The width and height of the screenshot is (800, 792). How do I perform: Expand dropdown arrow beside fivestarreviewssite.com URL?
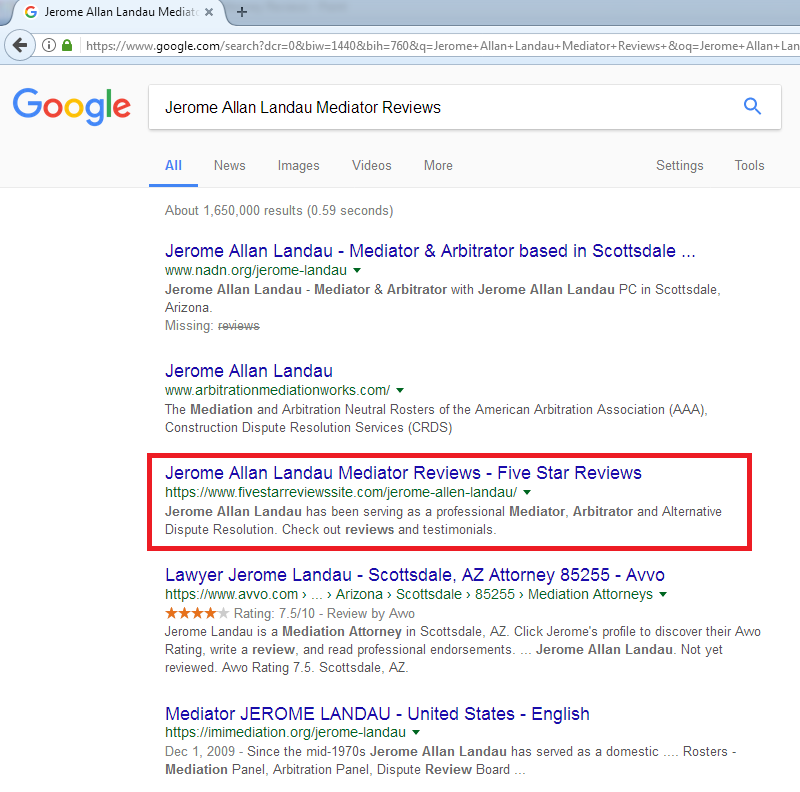click(x=527, y=492)
